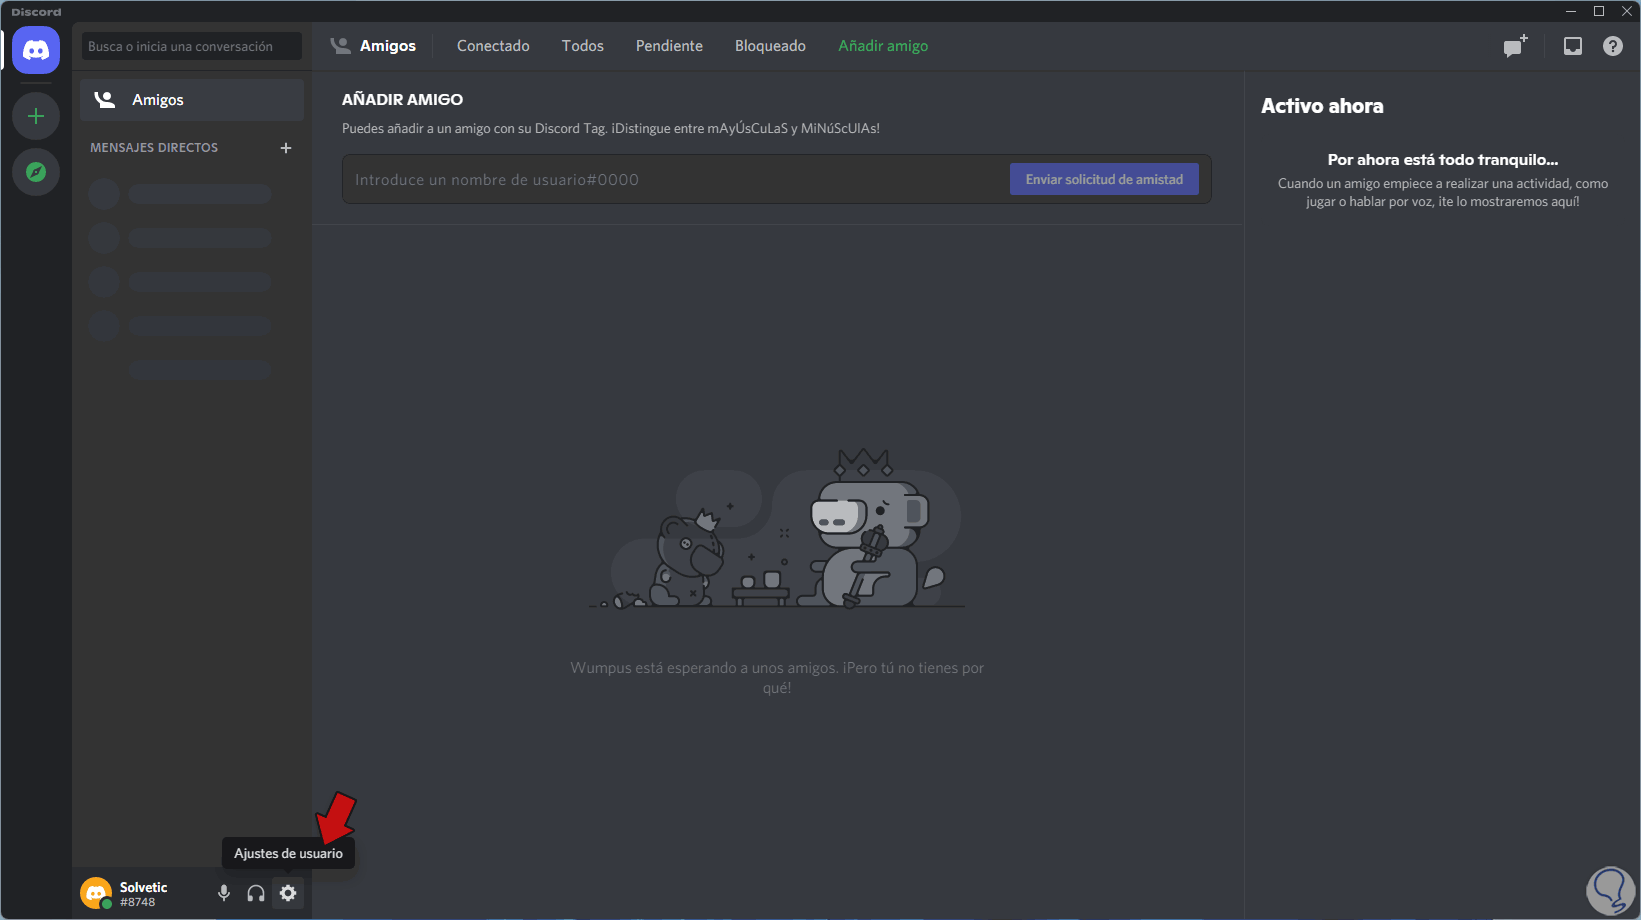The image size is (1641, 920).
Task: Maximize the Discord window
Action: coord(1599,11)
